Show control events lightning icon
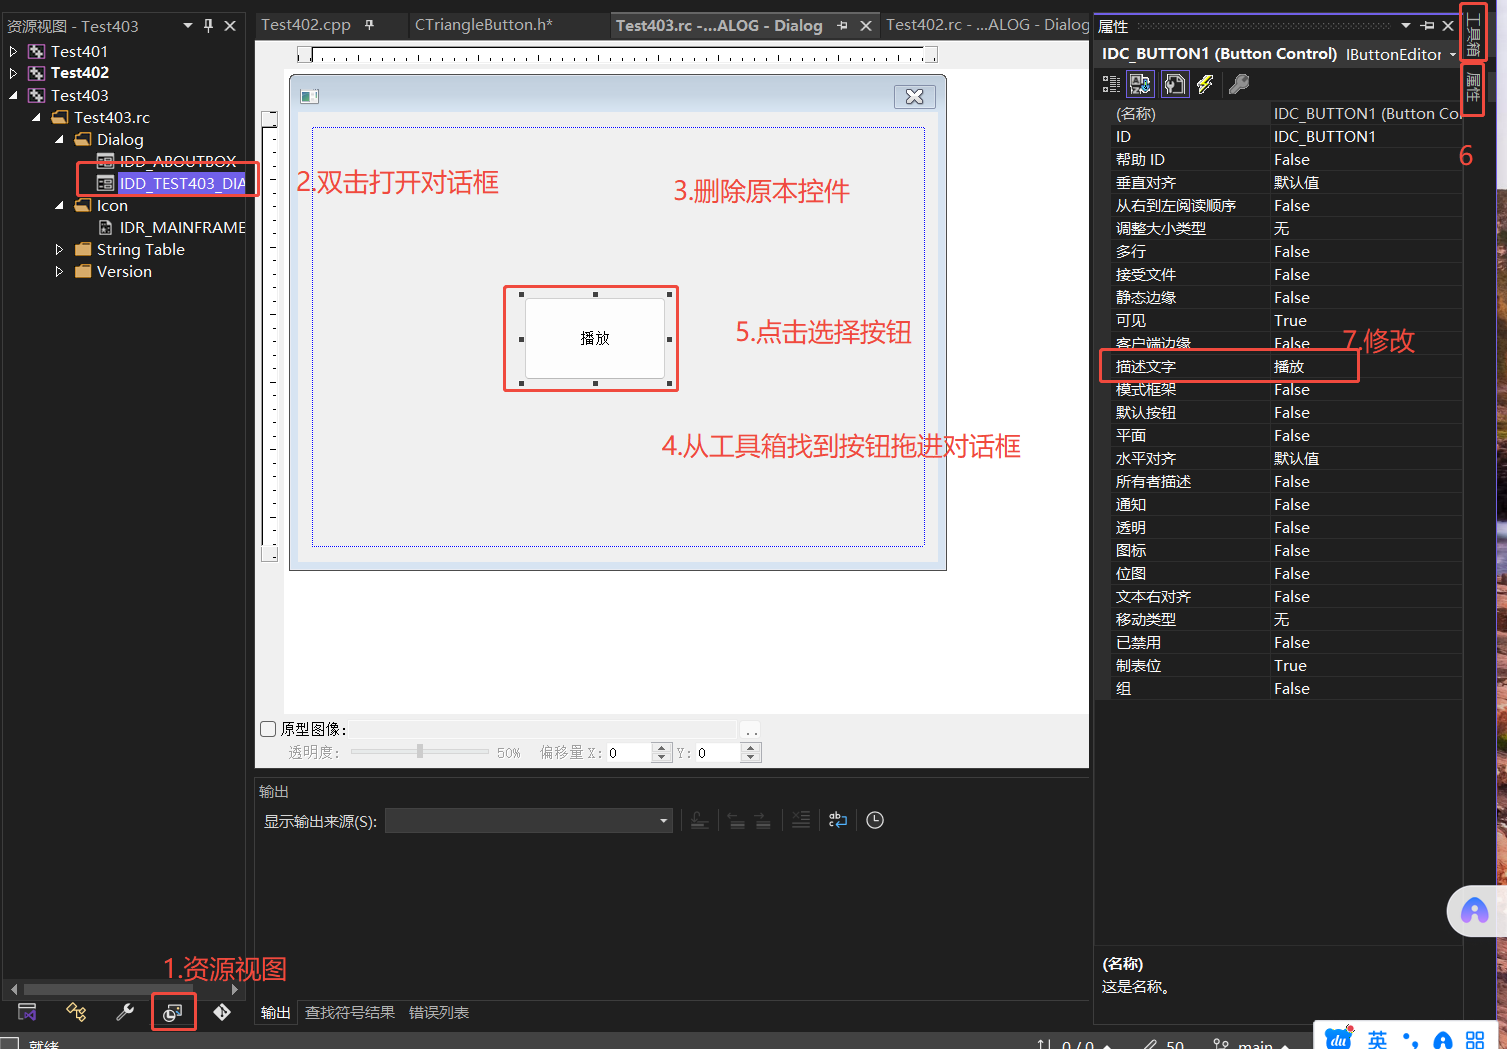The height and width of the screenshot is (1049, 1507). click(1205, 84)
